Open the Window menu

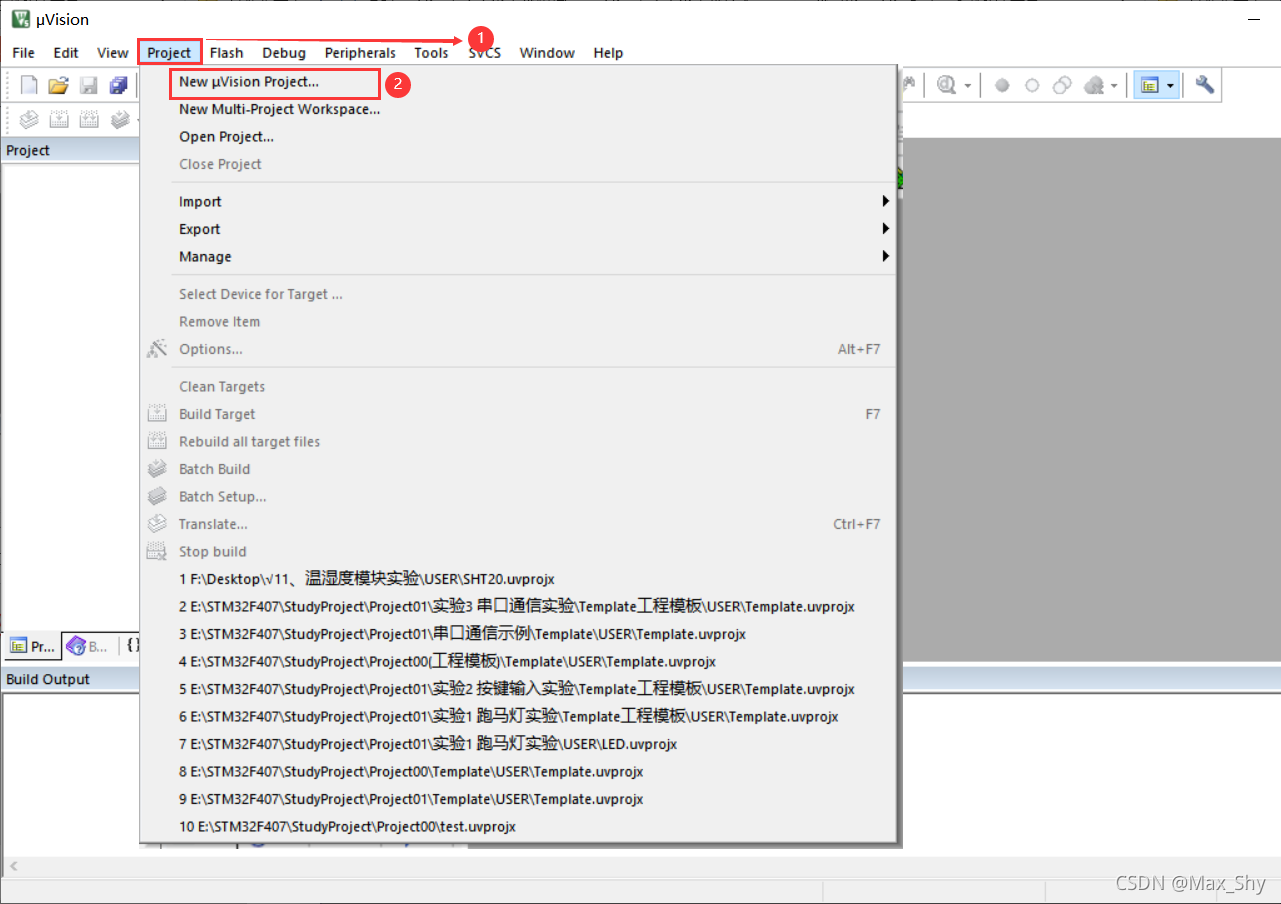(547, 53)
